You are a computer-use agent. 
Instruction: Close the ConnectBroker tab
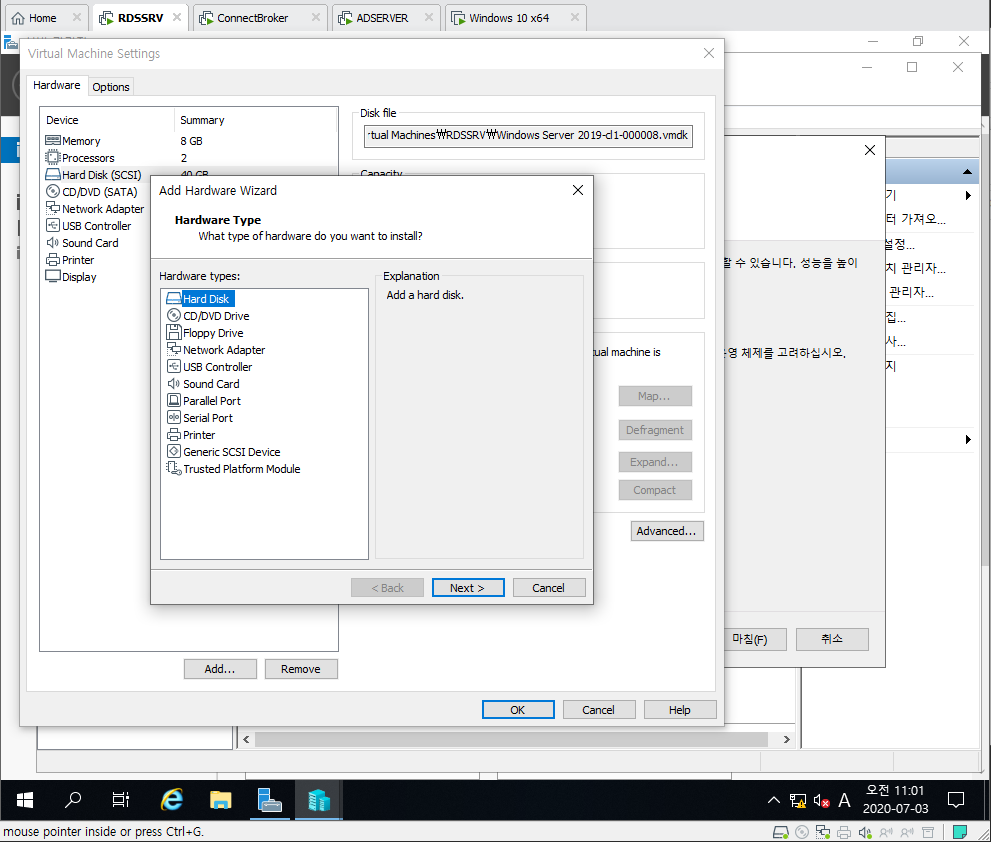point(316,17)
